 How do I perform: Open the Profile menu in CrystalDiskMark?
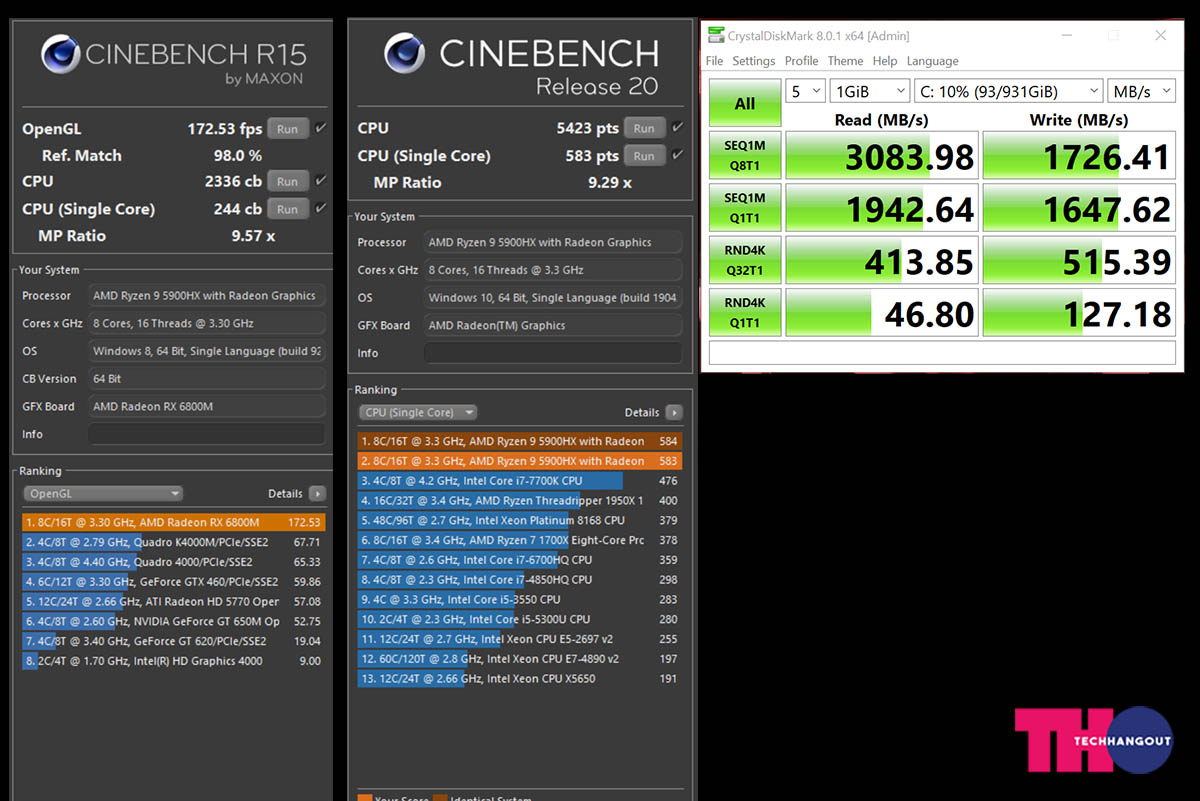click(x=801, y=61)
